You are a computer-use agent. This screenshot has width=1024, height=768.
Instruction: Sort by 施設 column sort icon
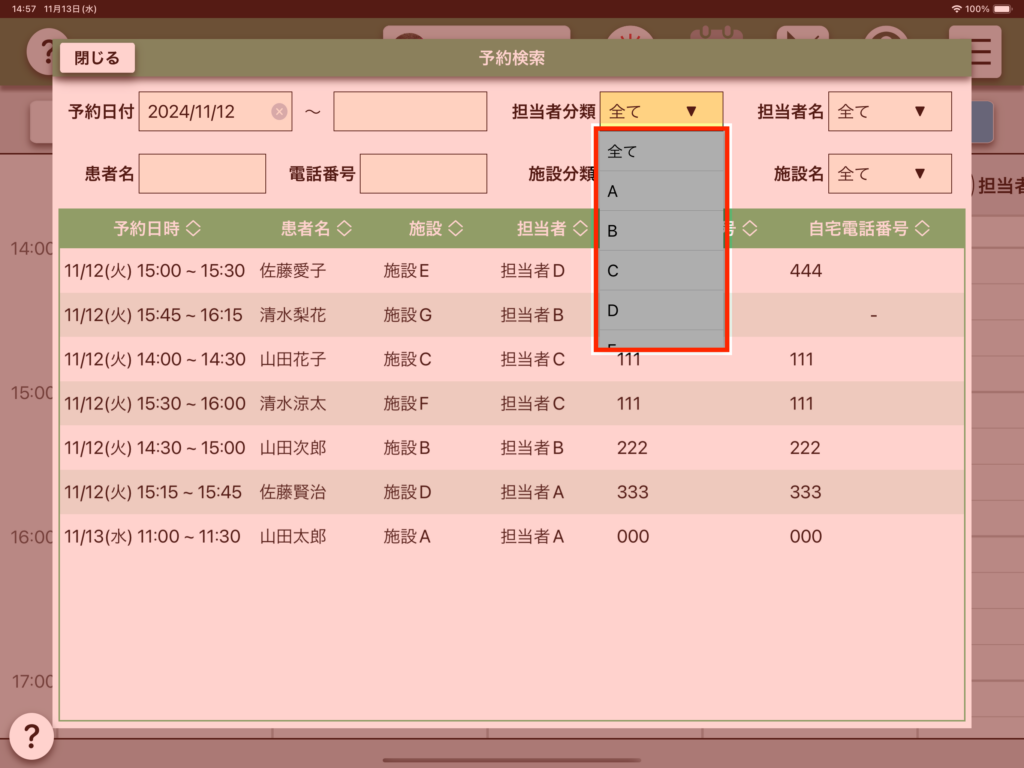(x=455, y=229)
